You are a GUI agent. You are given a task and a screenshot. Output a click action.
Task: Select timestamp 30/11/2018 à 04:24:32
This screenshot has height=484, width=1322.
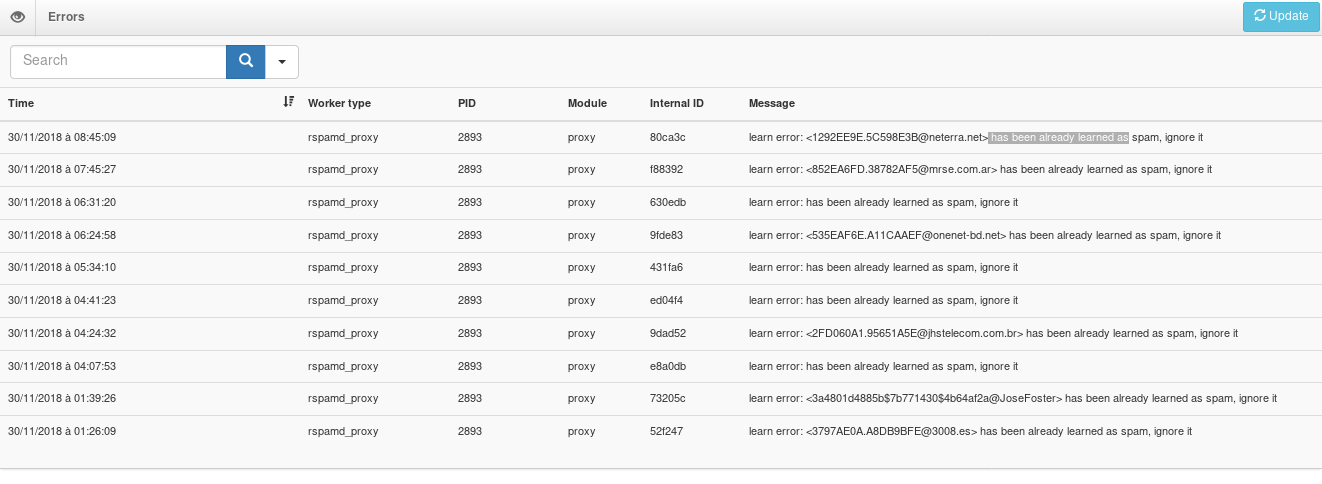coord(62,334)
